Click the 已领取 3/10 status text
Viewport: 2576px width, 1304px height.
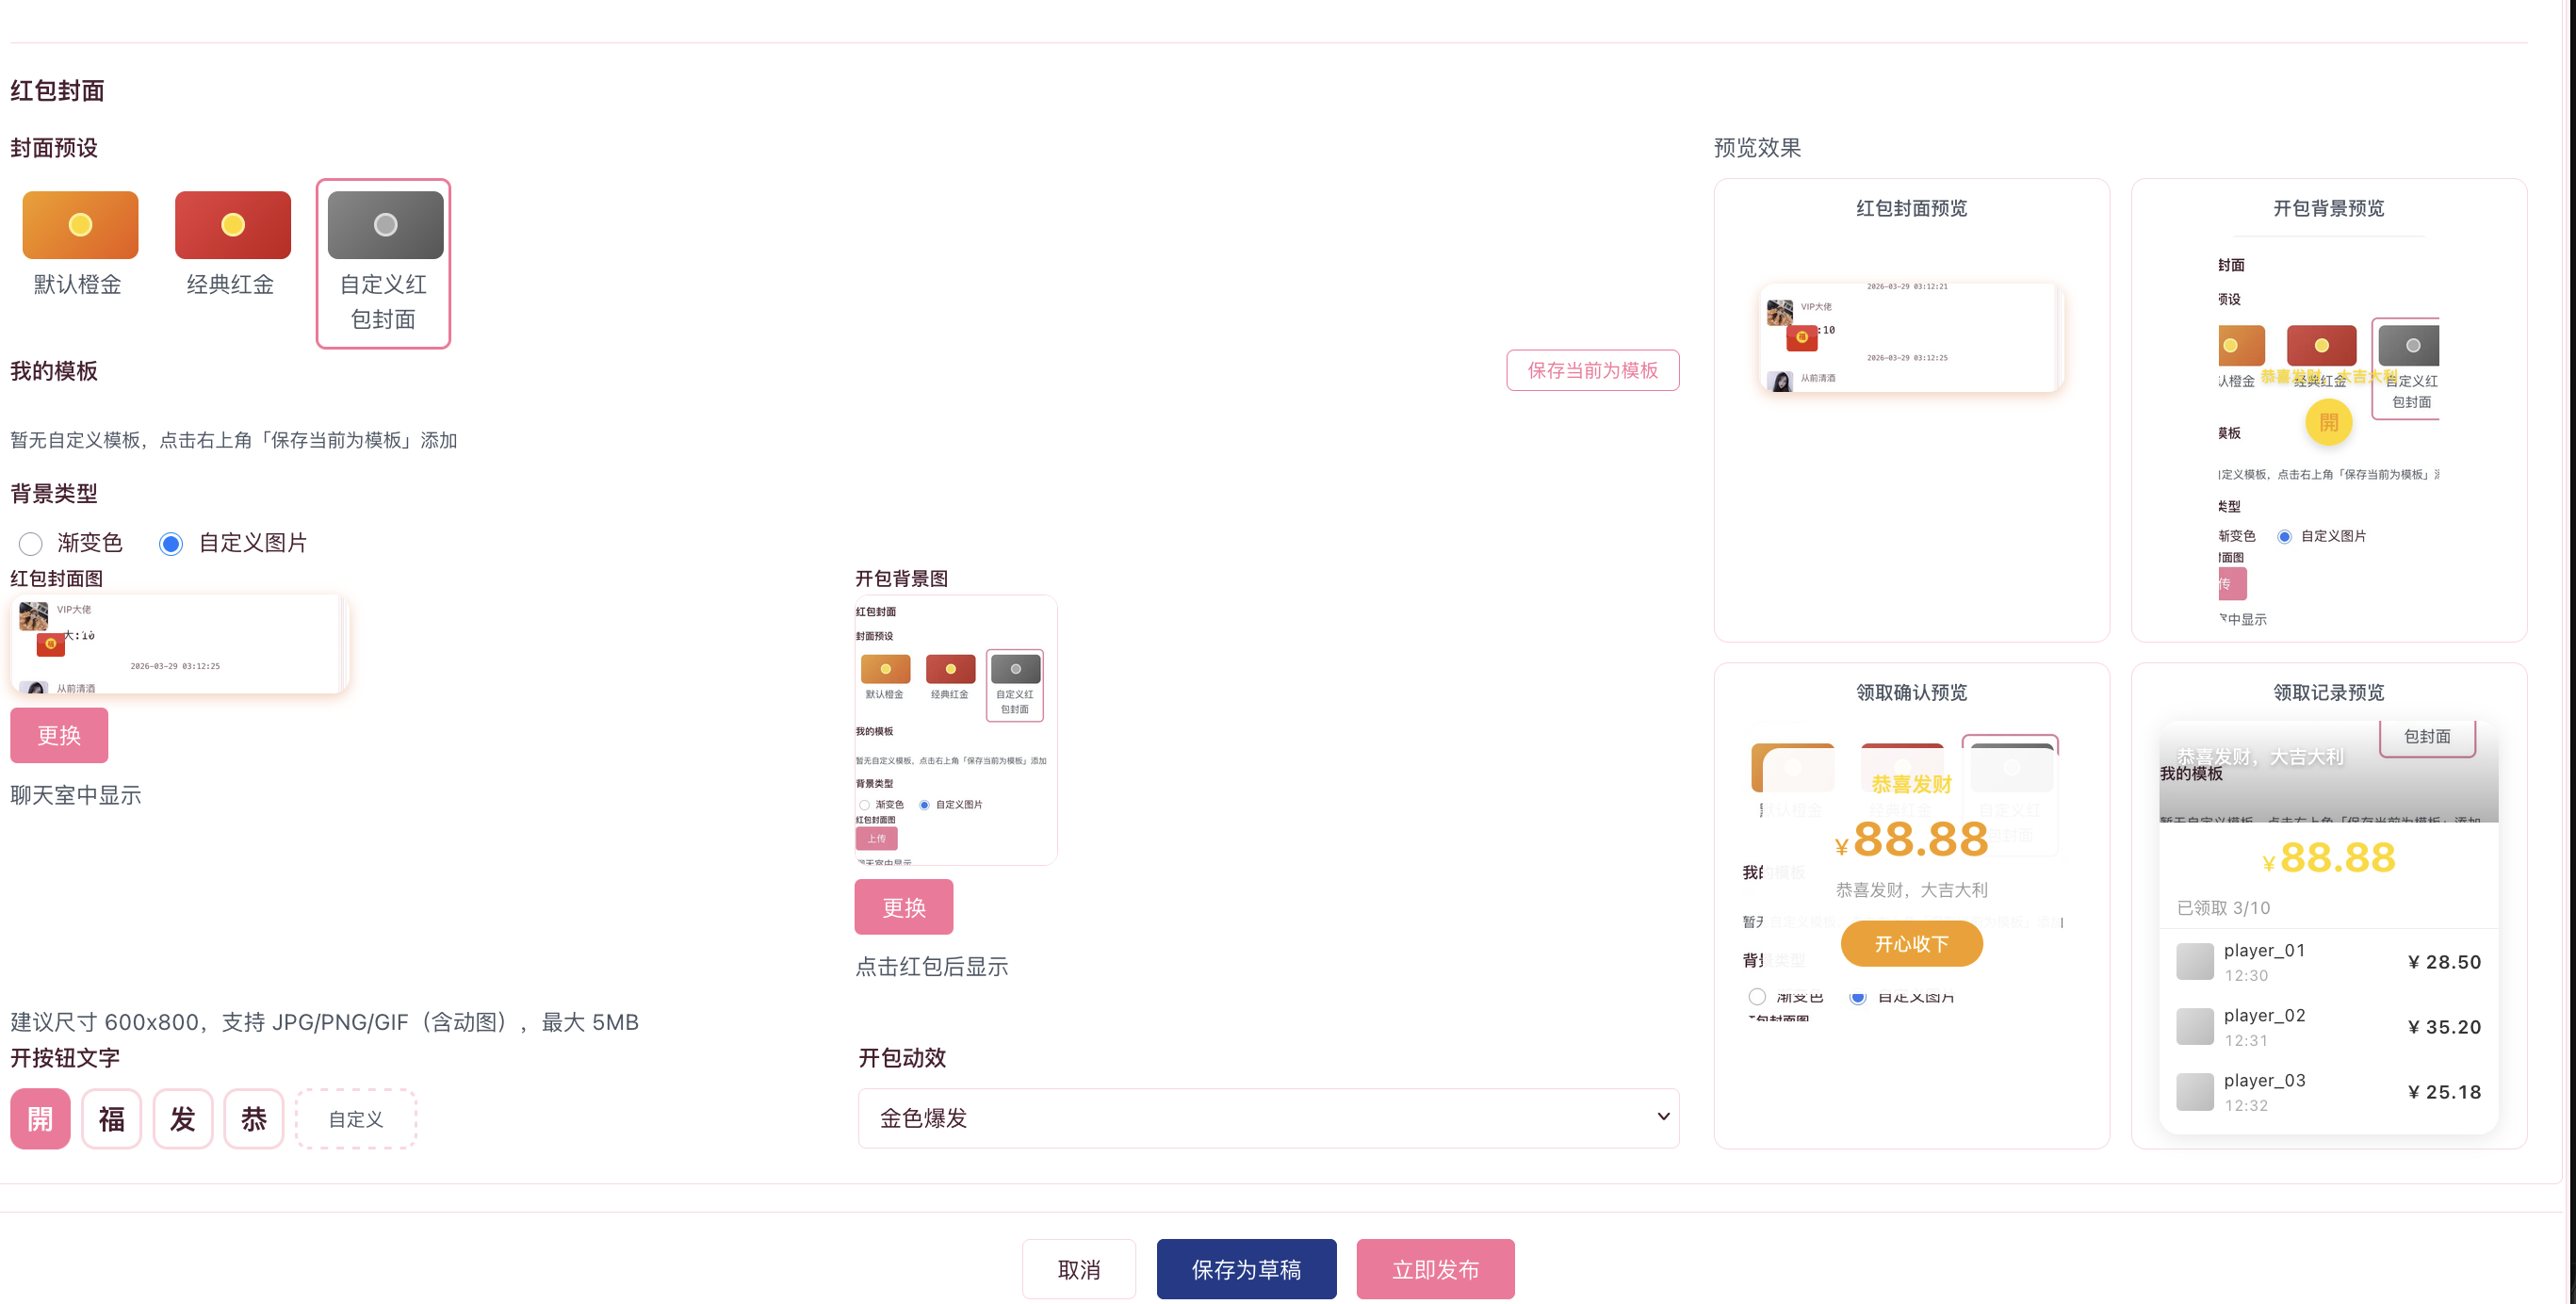(2223, 908)
